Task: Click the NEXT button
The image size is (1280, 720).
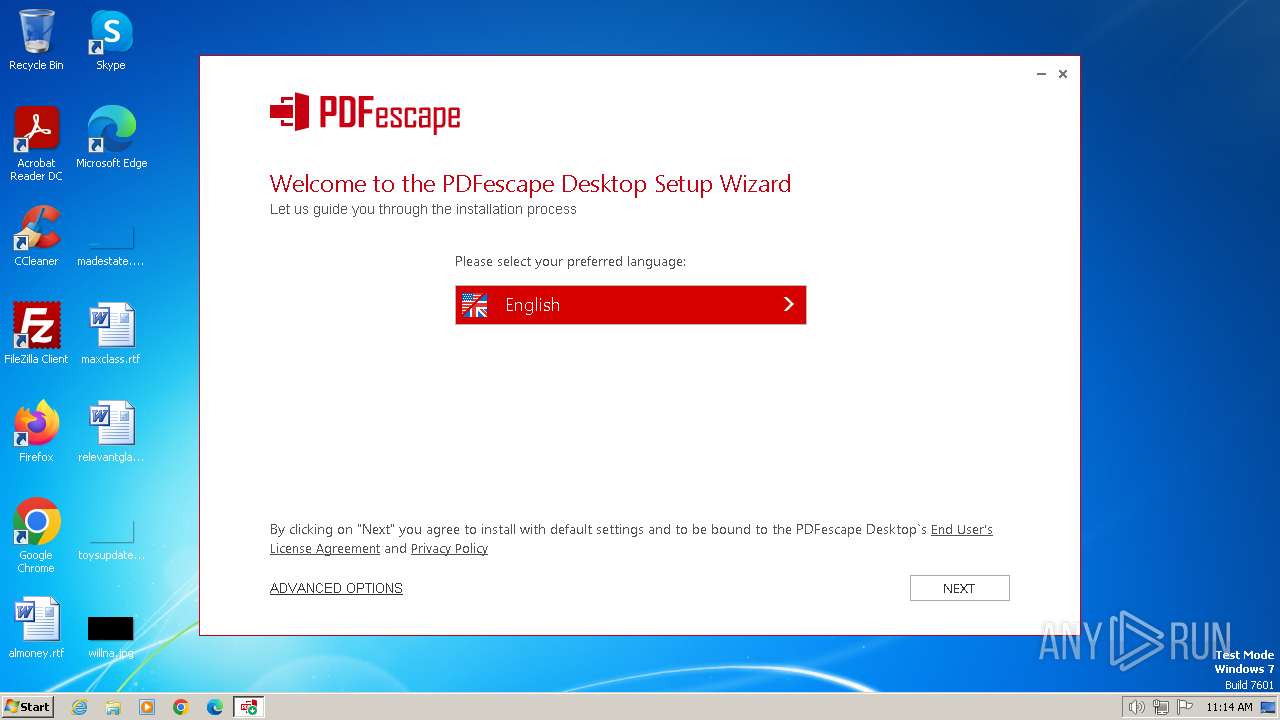Action: pos(959,588)
